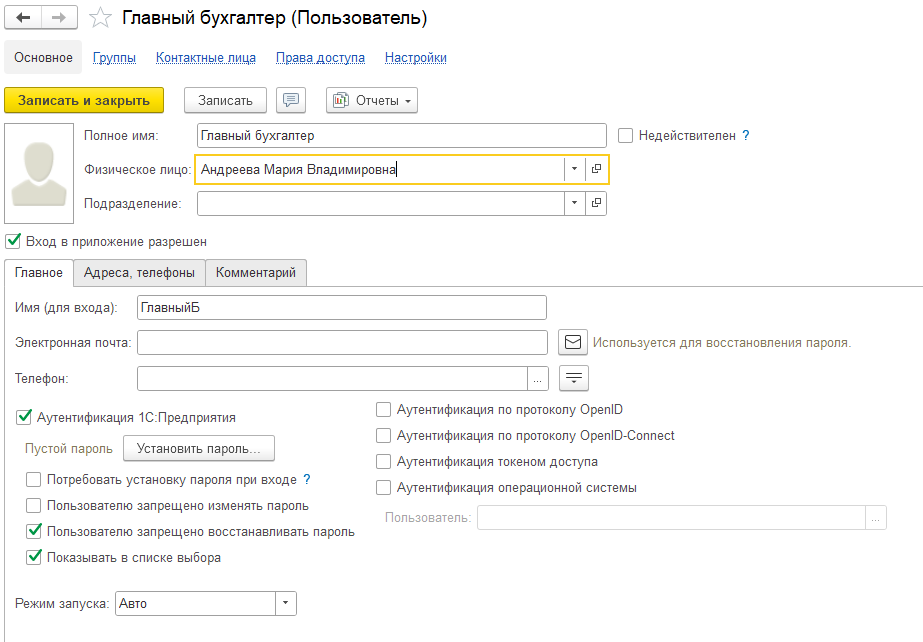Open Физическое лицо record via open icon

coord(596,170)
